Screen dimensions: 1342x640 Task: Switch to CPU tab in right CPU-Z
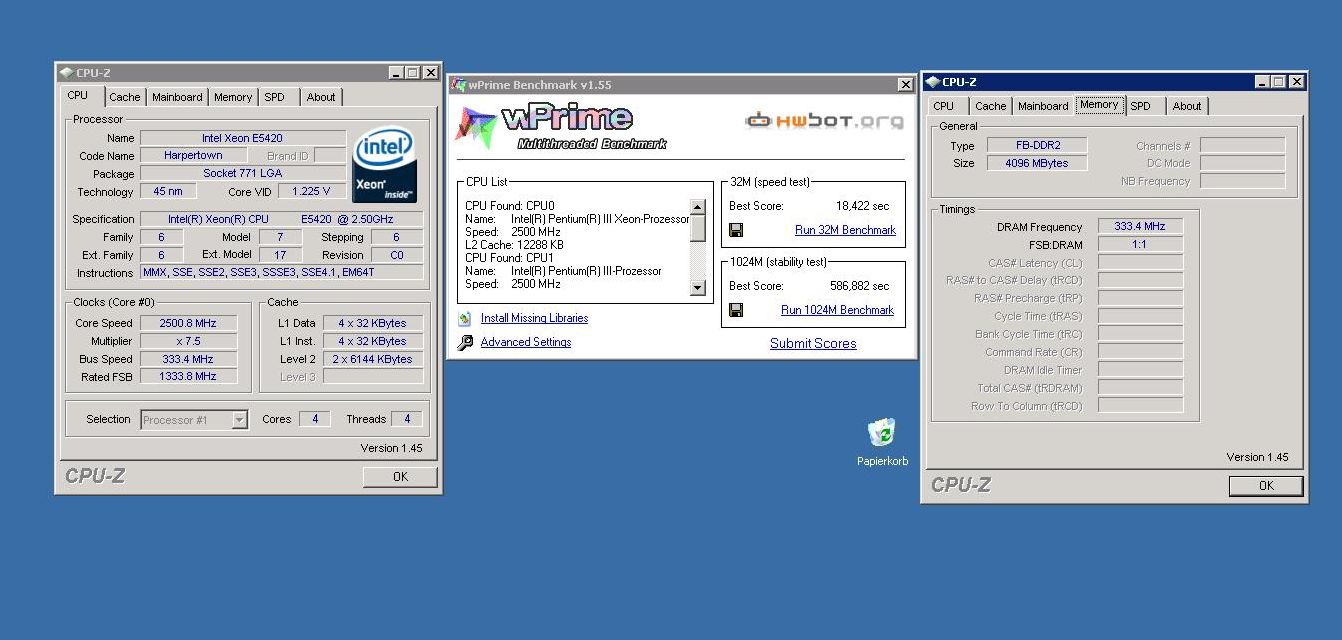point(944,106)
